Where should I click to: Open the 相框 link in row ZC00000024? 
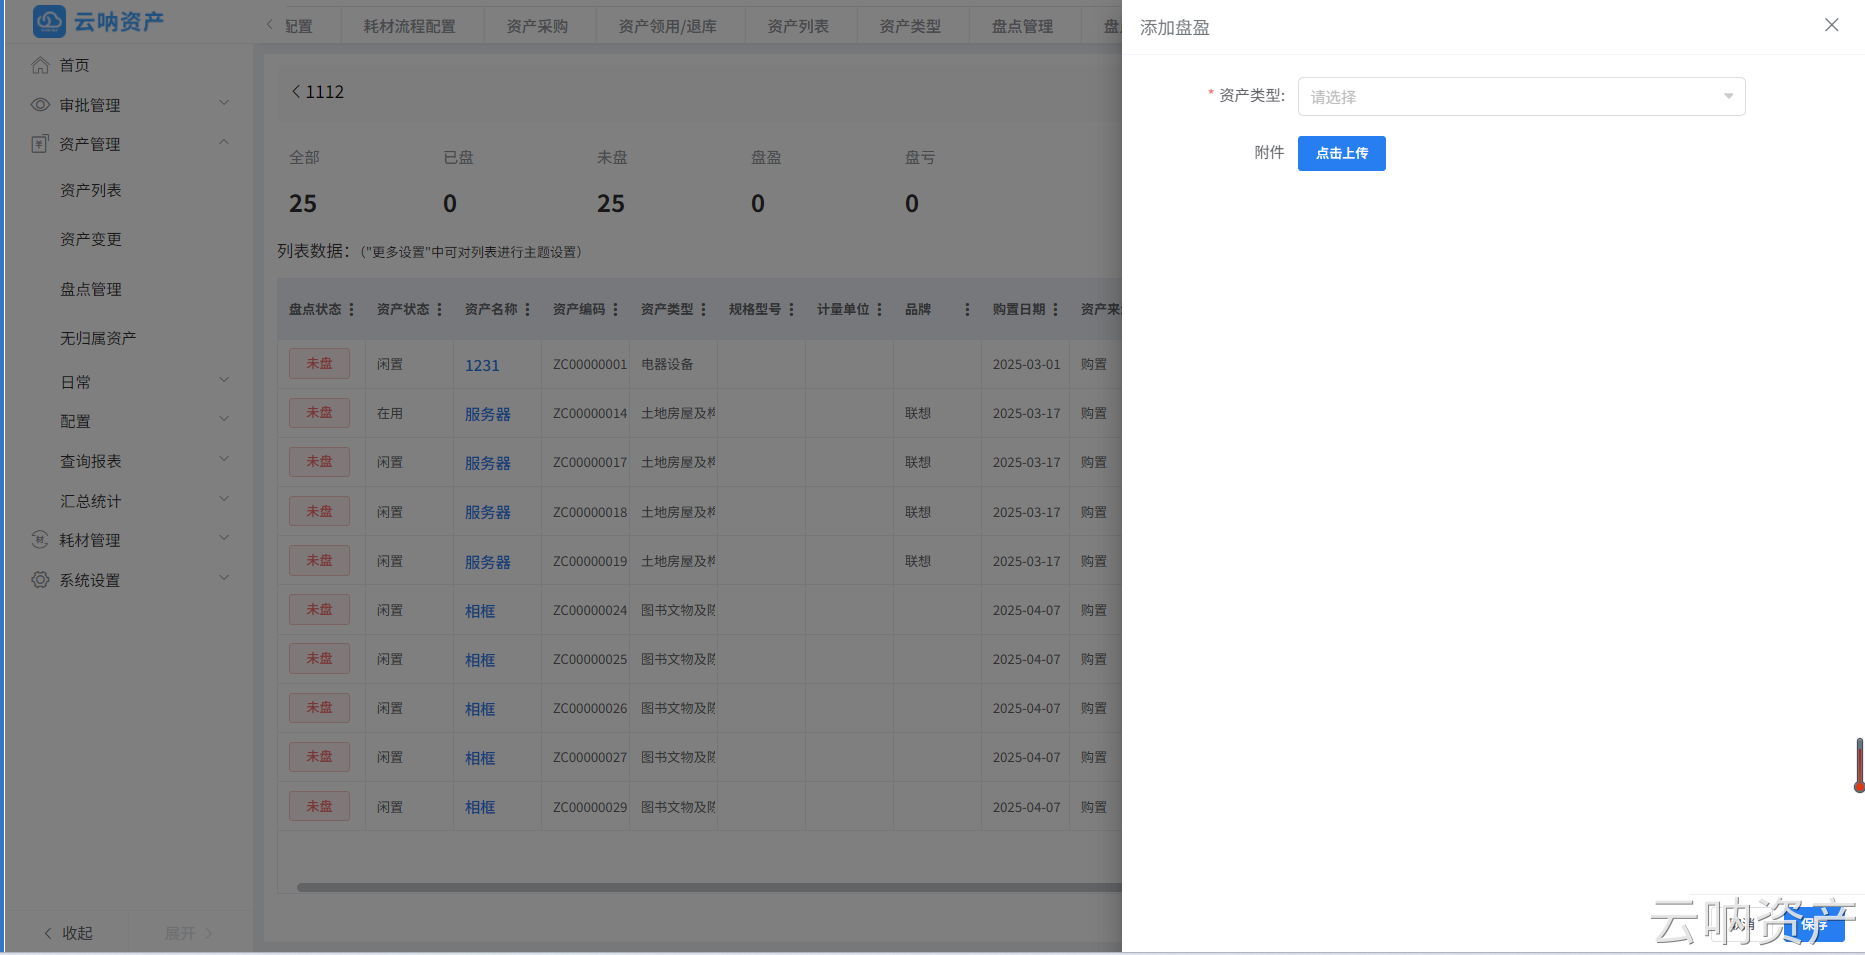(480, 611)
